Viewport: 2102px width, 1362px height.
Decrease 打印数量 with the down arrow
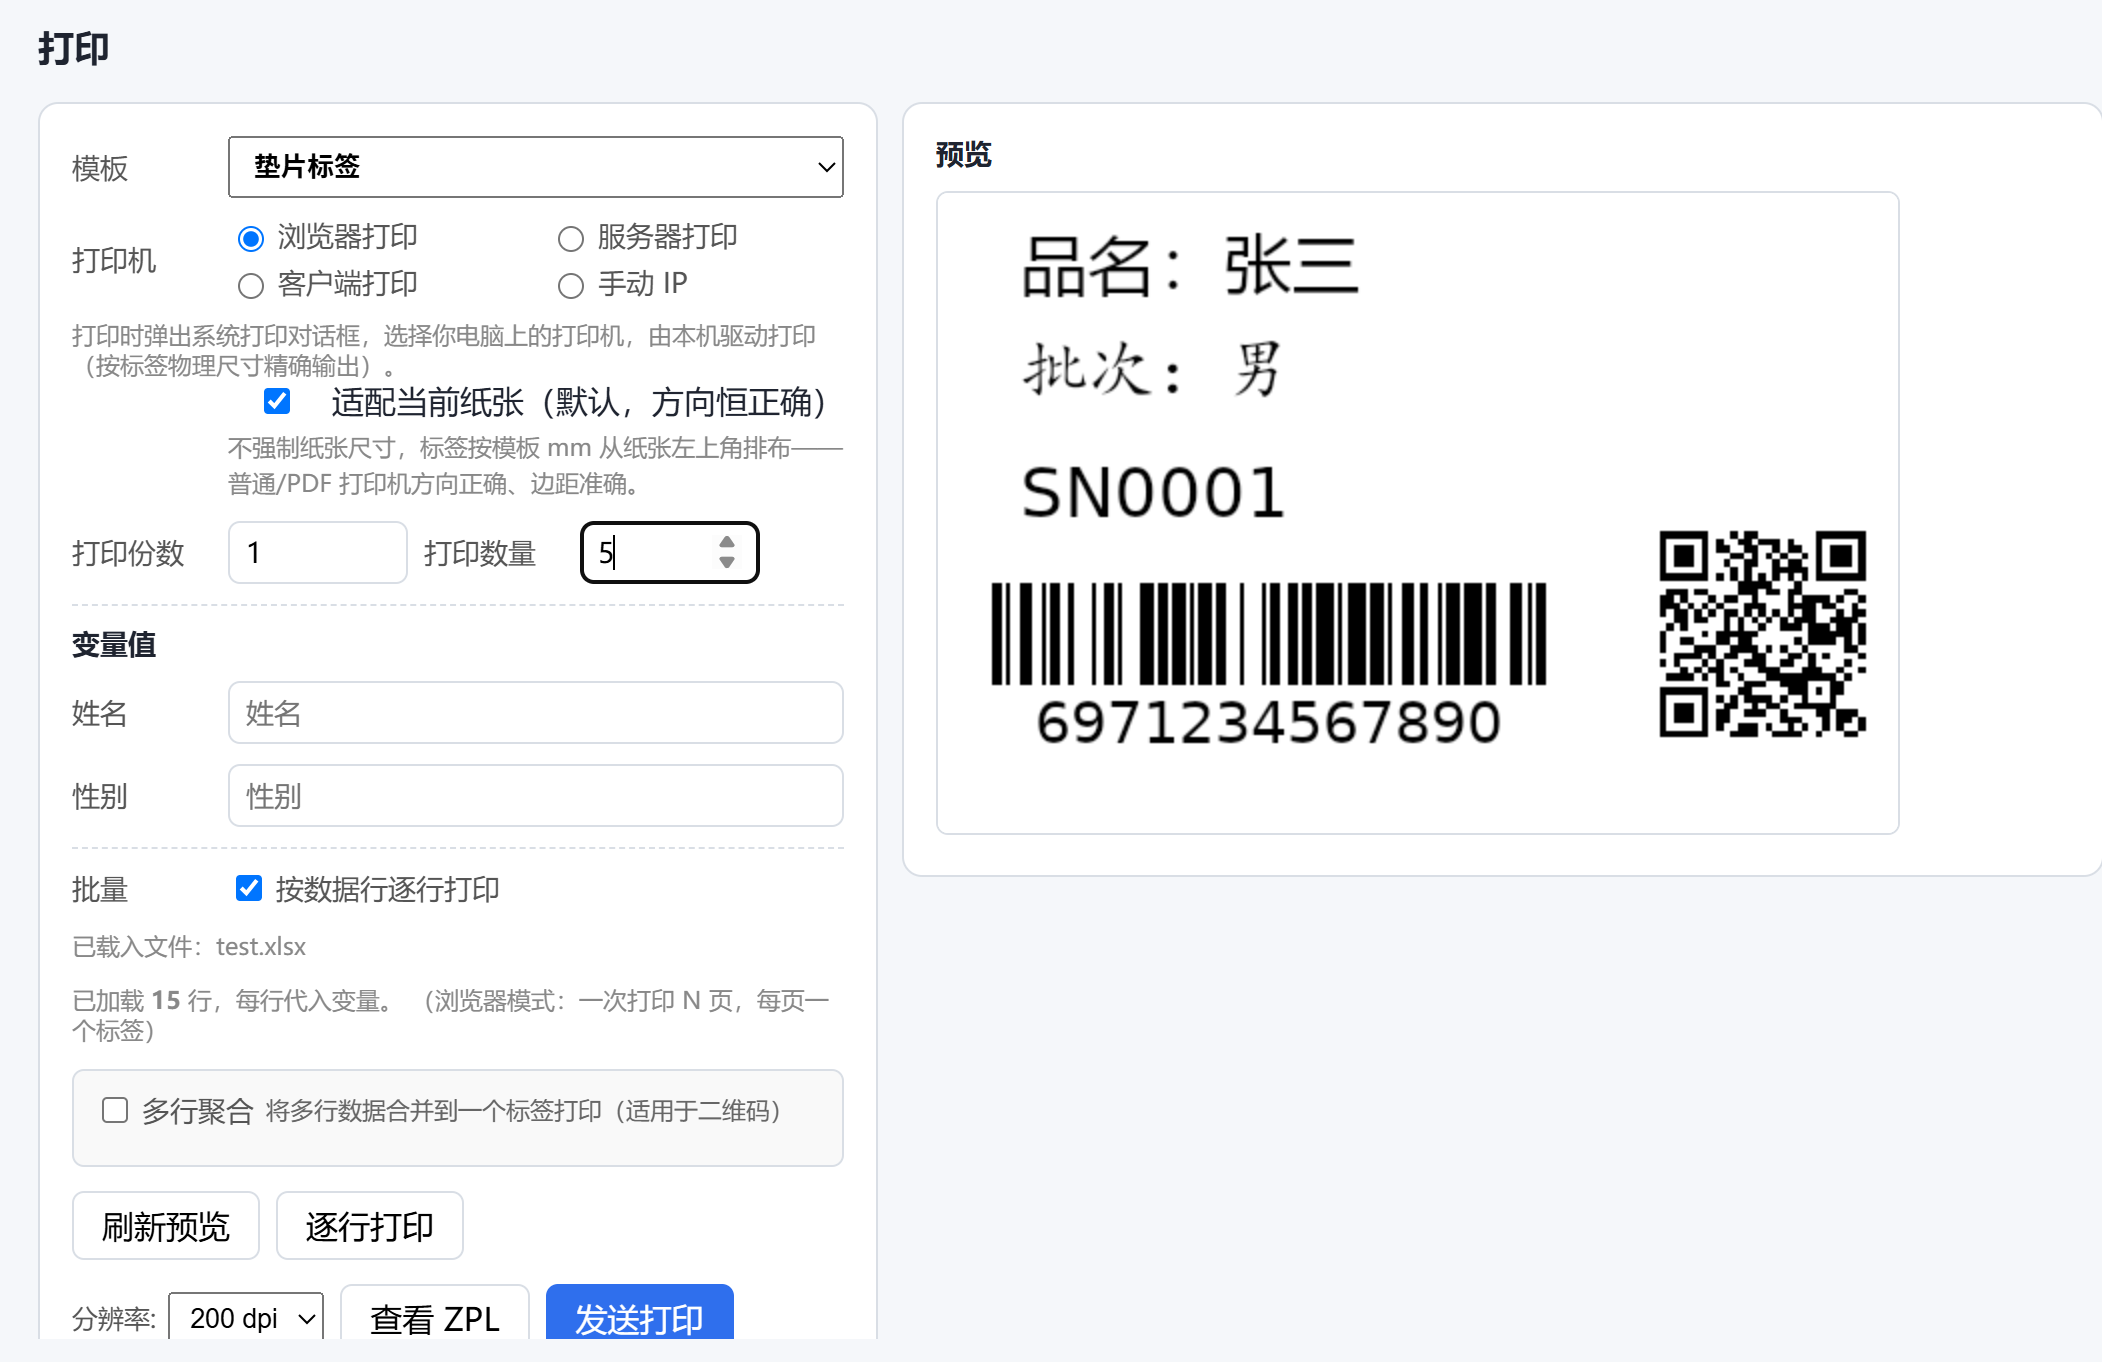(x=727, y=562)
